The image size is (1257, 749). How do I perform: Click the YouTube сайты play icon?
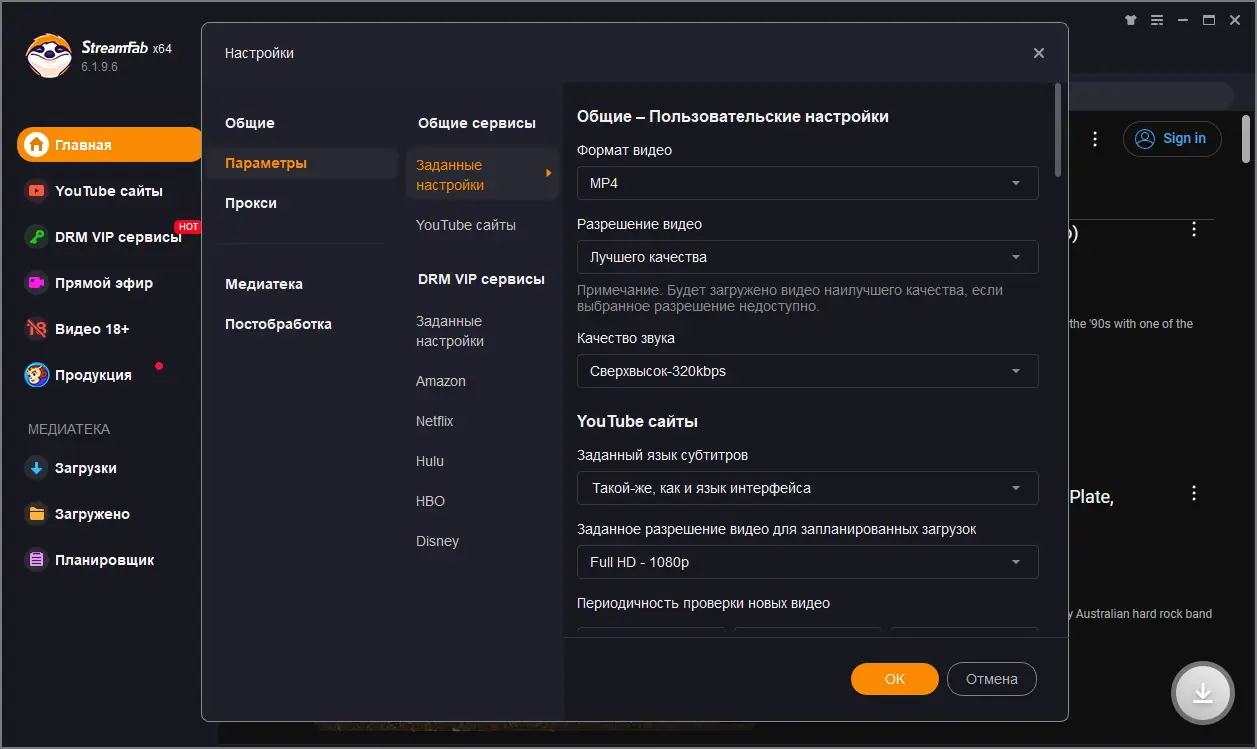[37, 191]
